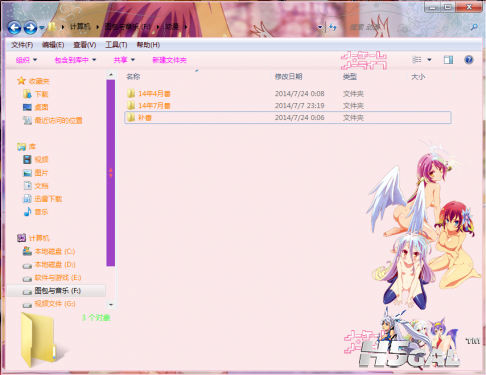Image resolution: width=486 pixels, height=375 pixels.
Task: Select the 补番 folder
Action: [288, 118]
